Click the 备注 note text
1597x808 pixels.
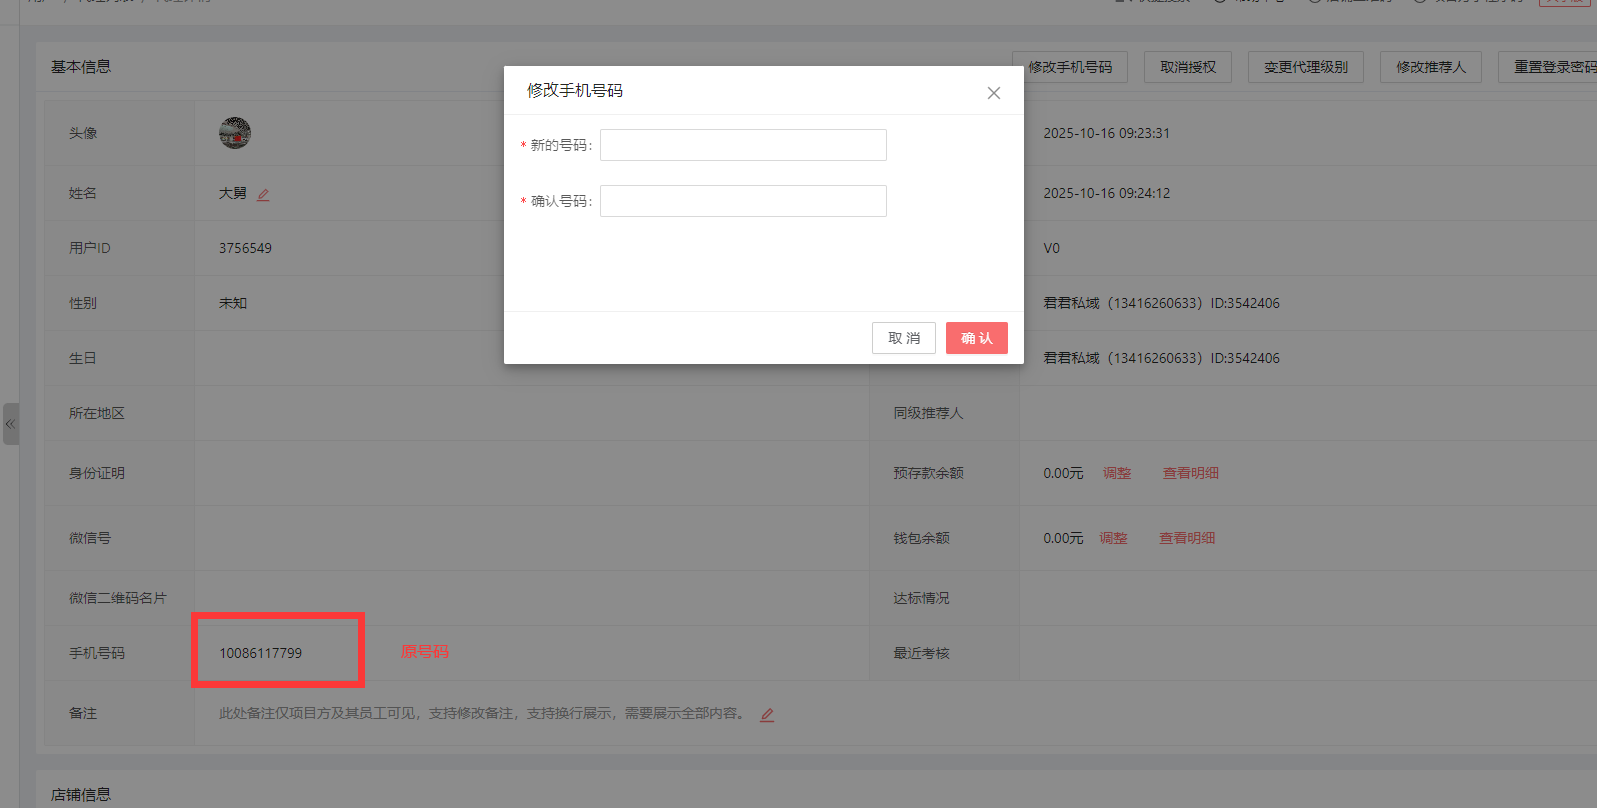click(482, 713)
